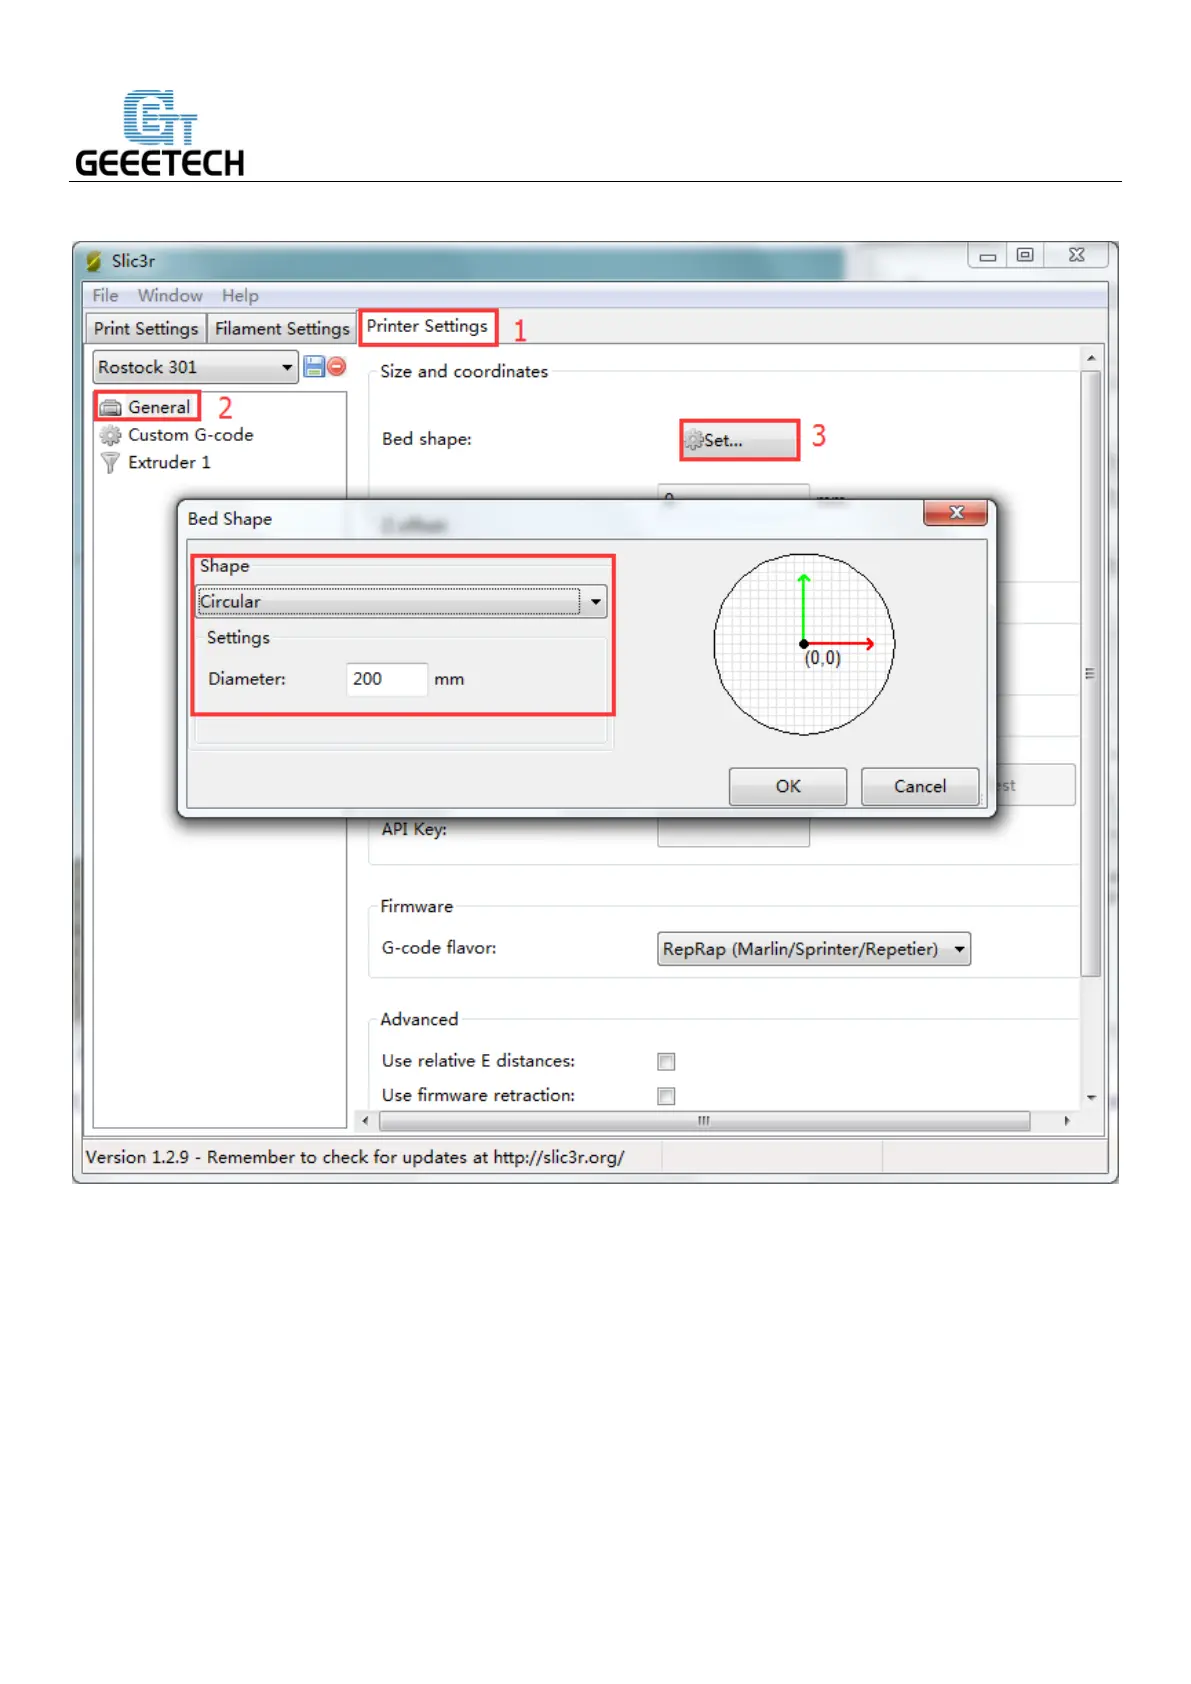Open the Window menu

click(x=170, y=296)
